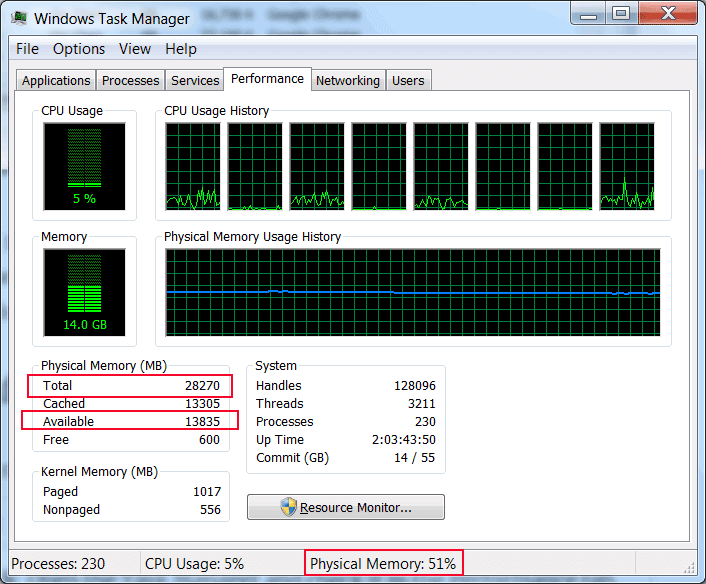Maximize the Task Manager window
Viewport: 706px width, 584px height.
621,14
